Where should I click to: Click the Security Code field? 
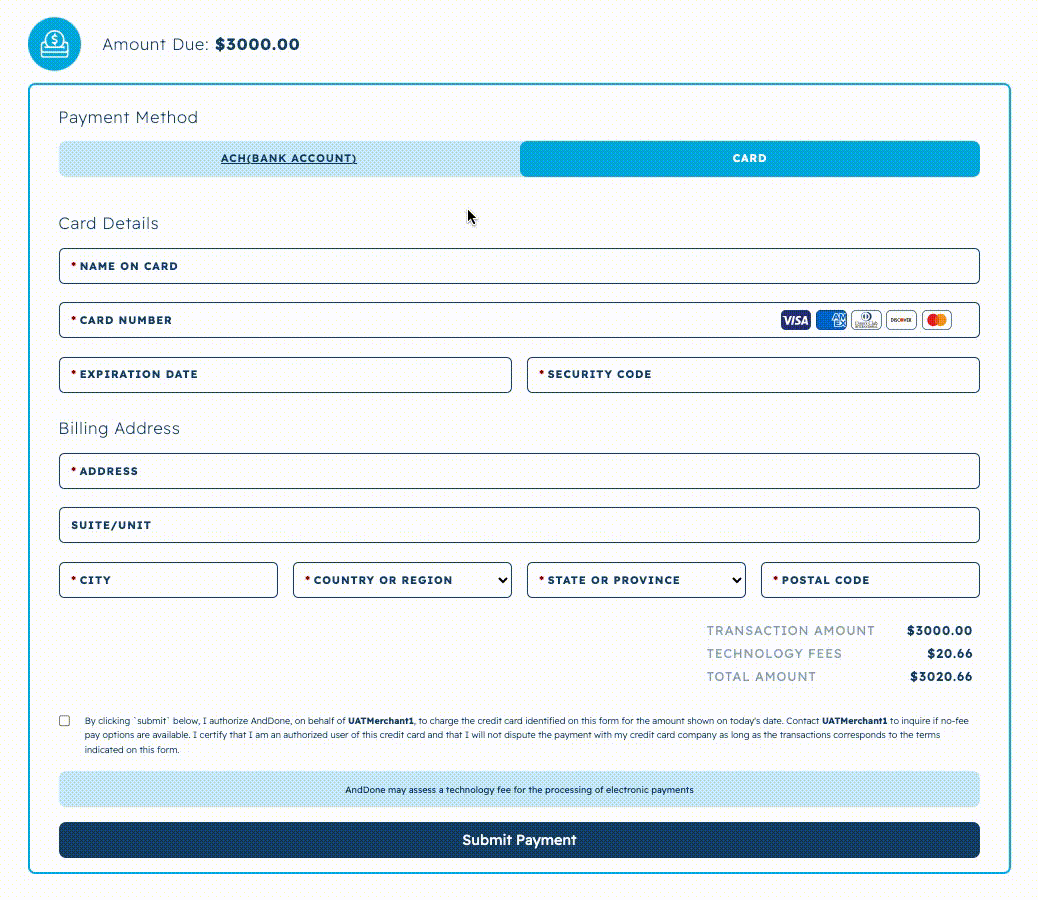click(x=753, y=375)
